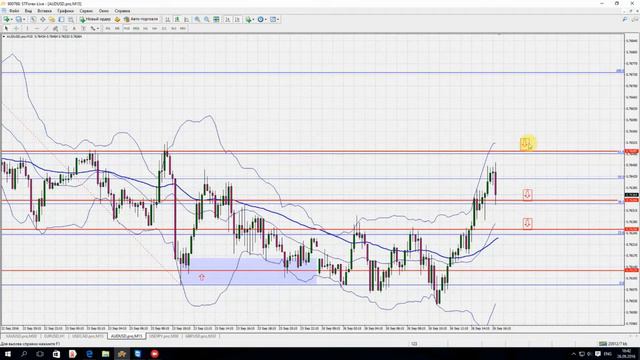Switch timeframe to W1

[173, 28]
